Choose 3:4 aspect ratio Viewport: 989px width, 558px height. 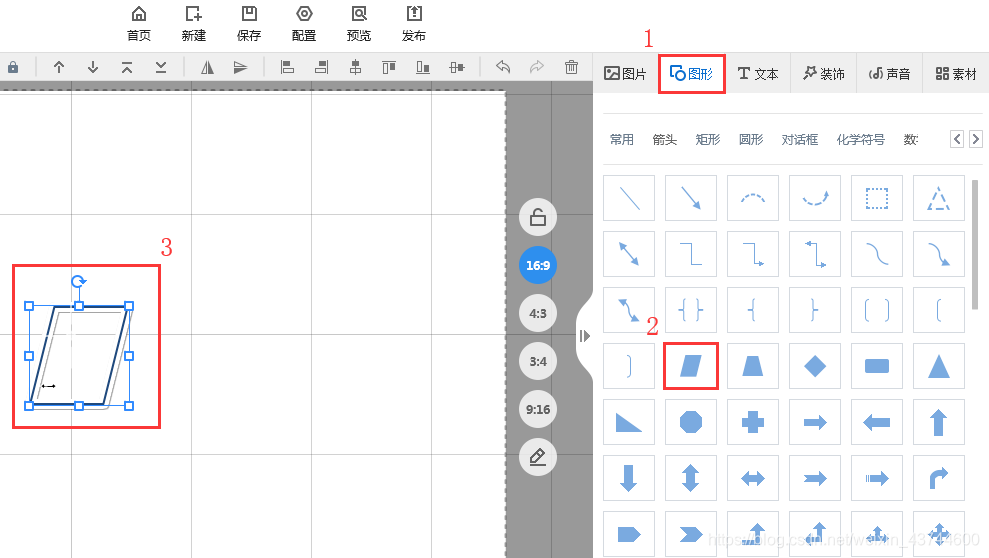point(537,361)
